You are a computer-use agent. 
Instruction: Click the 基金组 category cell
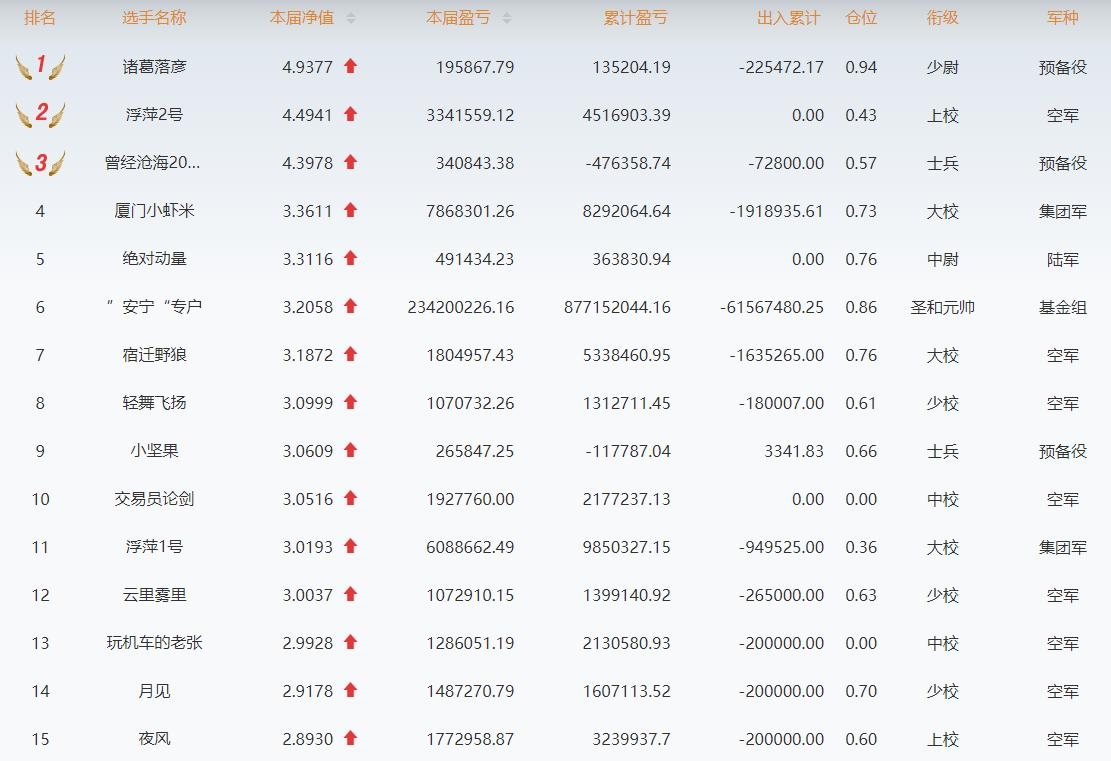tap(1062, 307)
